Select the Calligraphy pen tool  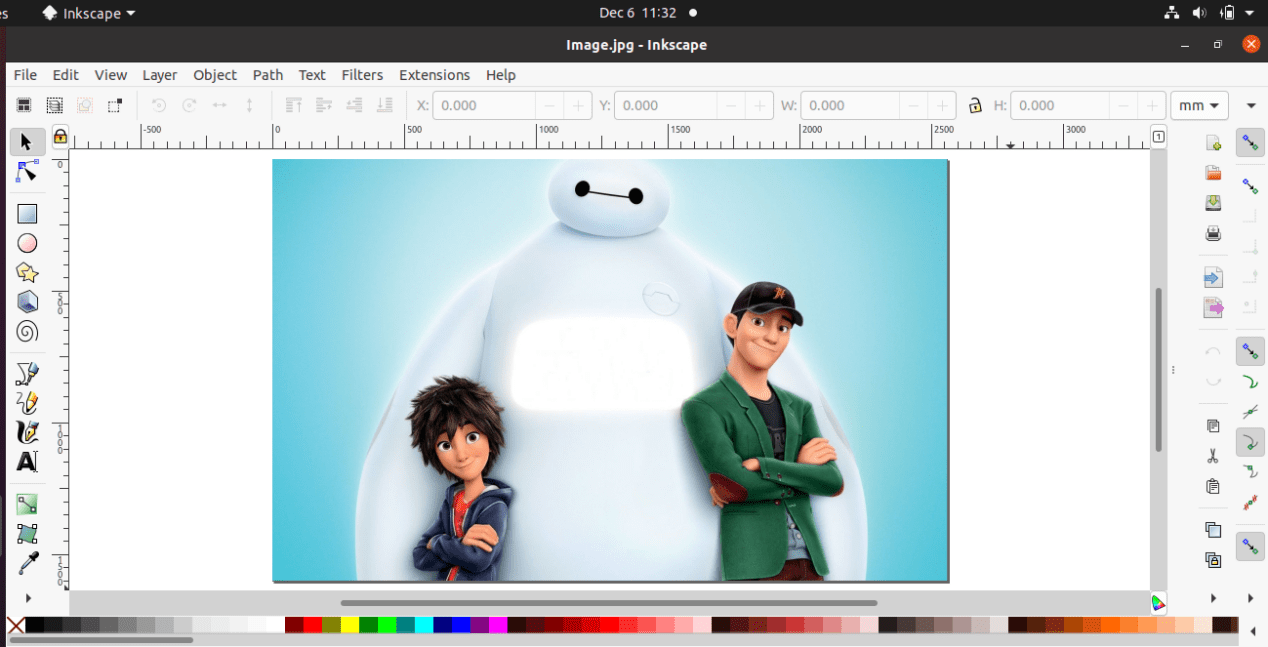point(27,432)
